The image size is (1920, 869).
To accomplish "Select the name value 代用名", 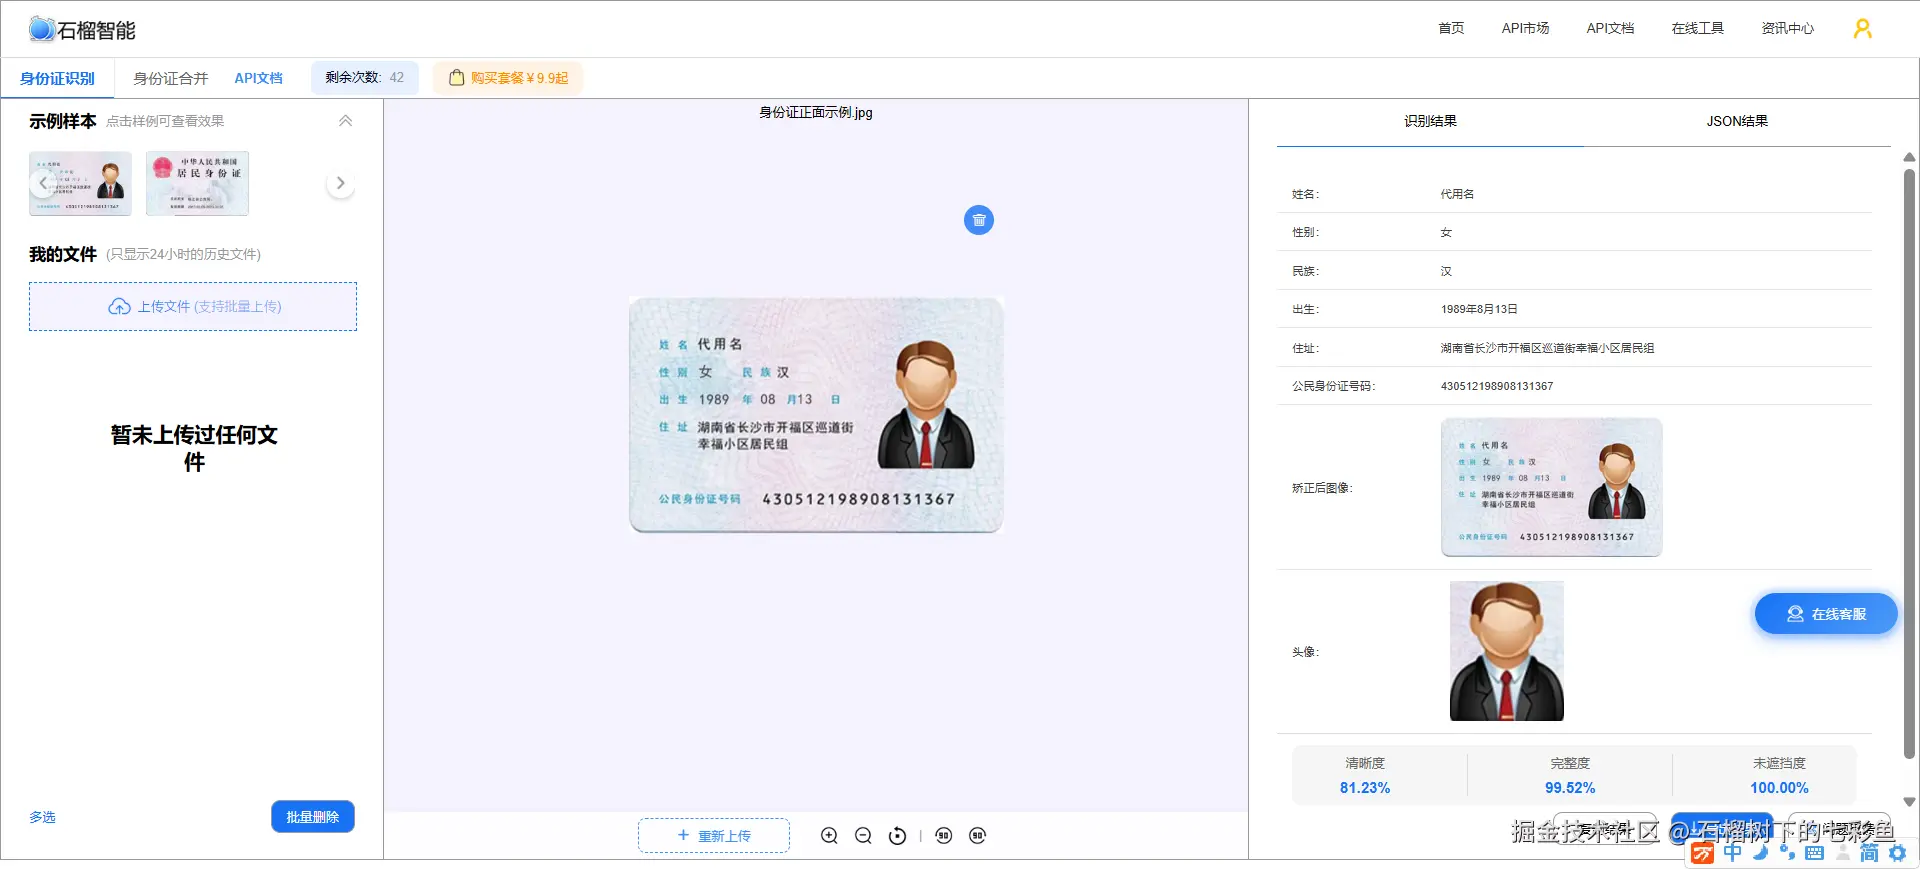I will (1457, 194).
